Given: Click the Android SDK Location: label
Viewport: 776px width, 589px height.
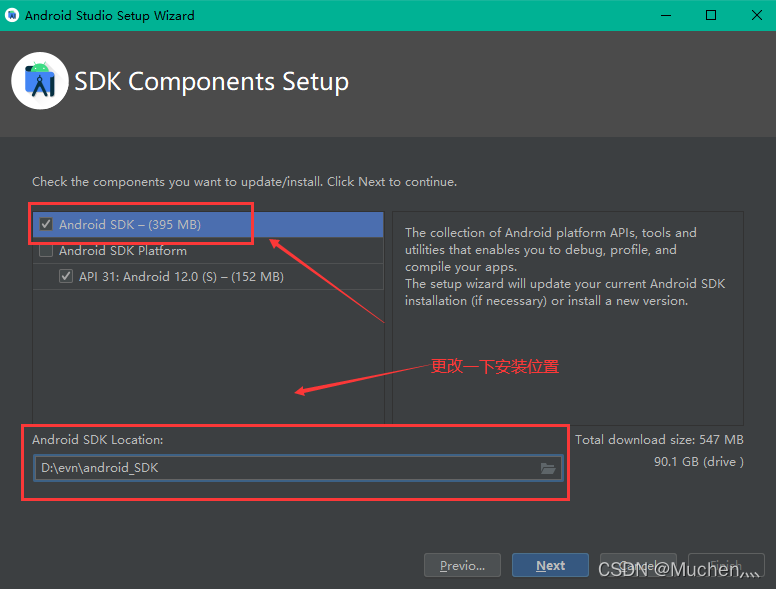Looking at the screenshot, I should pos(97,440).
